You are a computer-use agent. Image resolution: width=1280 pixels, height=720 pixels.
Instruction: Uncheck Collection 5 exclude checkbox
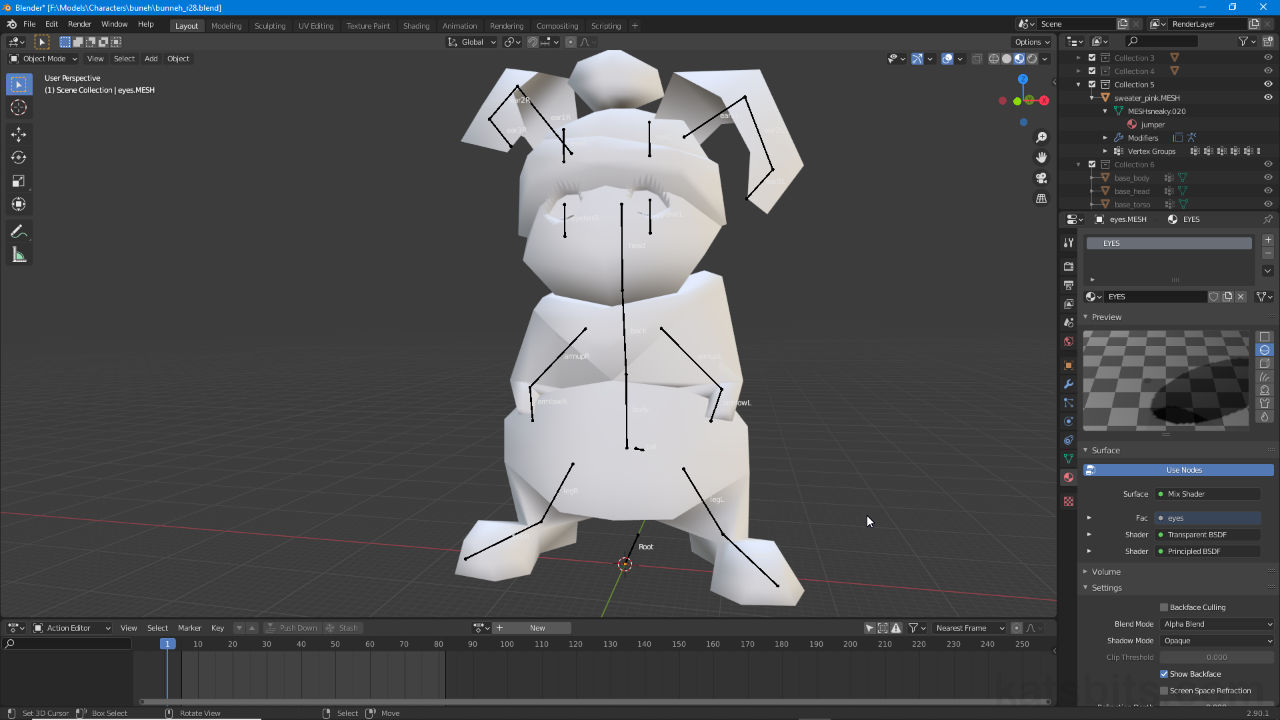click(x=1092, y=84)
